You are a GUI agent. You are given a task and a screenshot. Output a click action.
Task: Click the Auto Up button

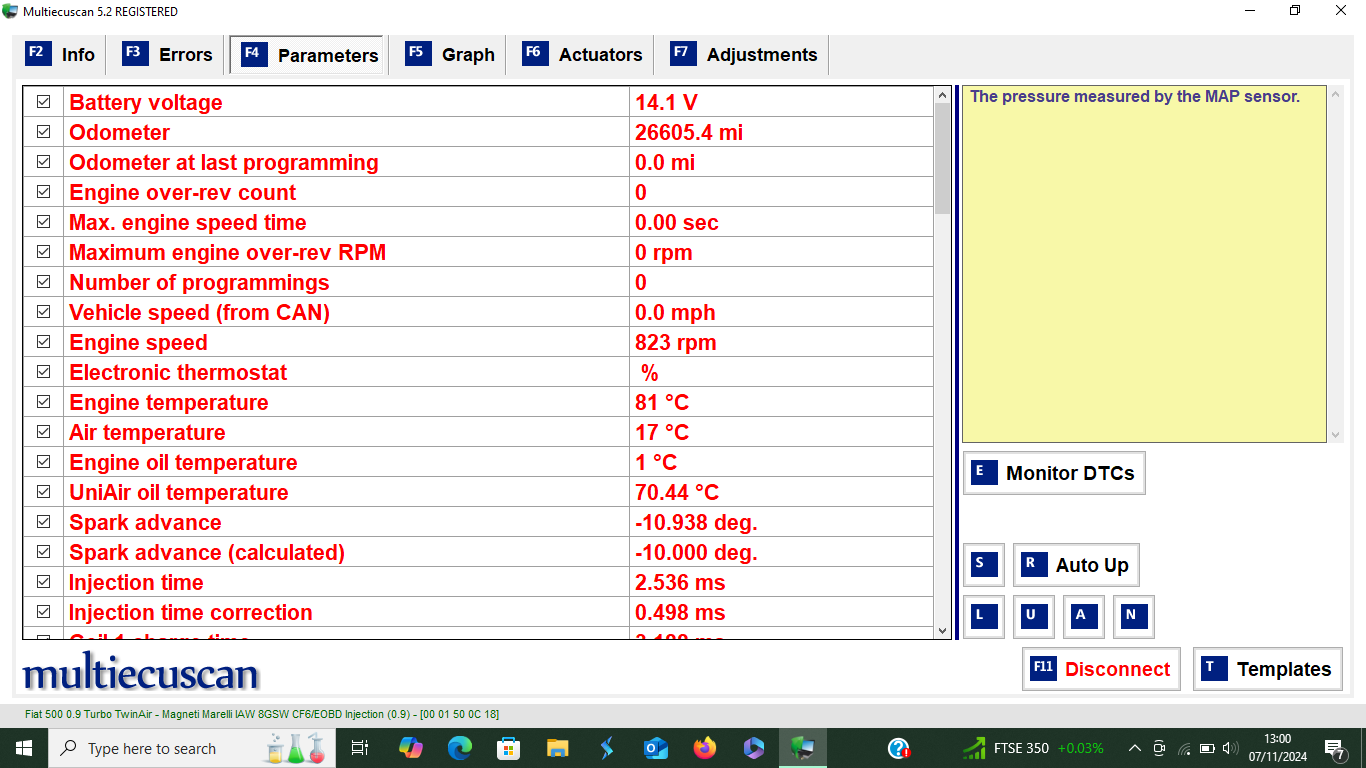tap(1076, 565)
